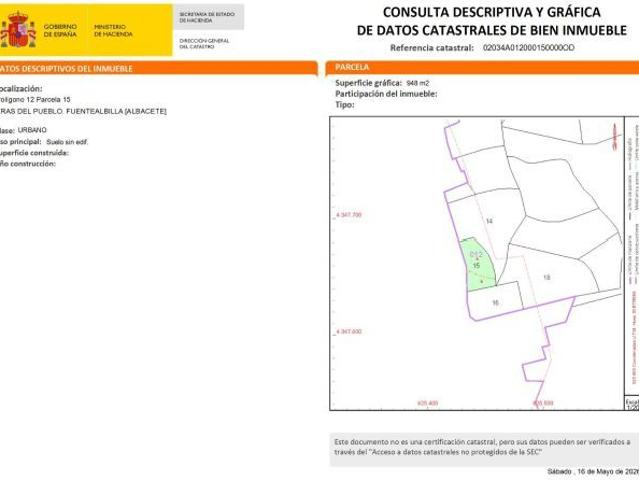Click the 'Localización:' label
Image resolution: width=639 pixels, height=480 pixels.
coord(20,89)
